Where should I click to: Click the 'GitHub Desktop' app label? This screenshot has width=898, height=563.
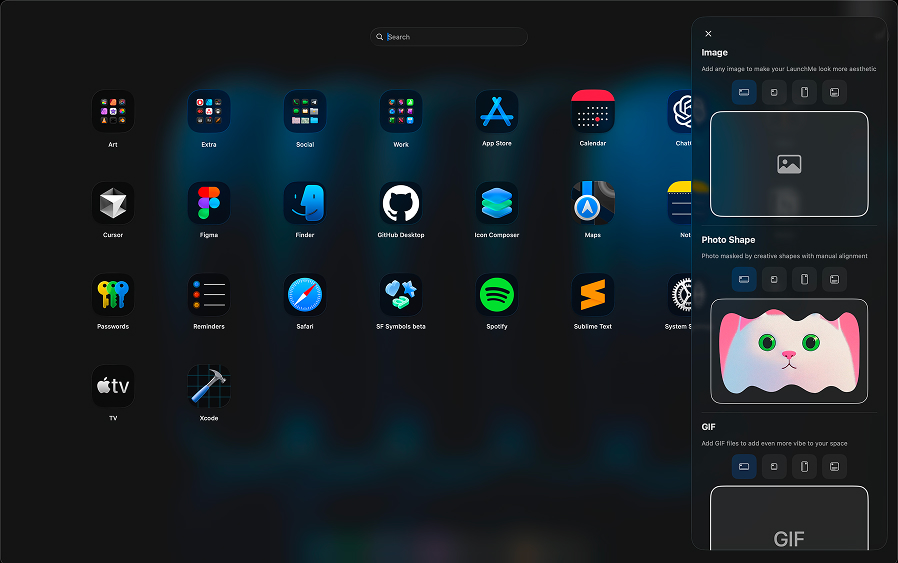coord(401,235)
